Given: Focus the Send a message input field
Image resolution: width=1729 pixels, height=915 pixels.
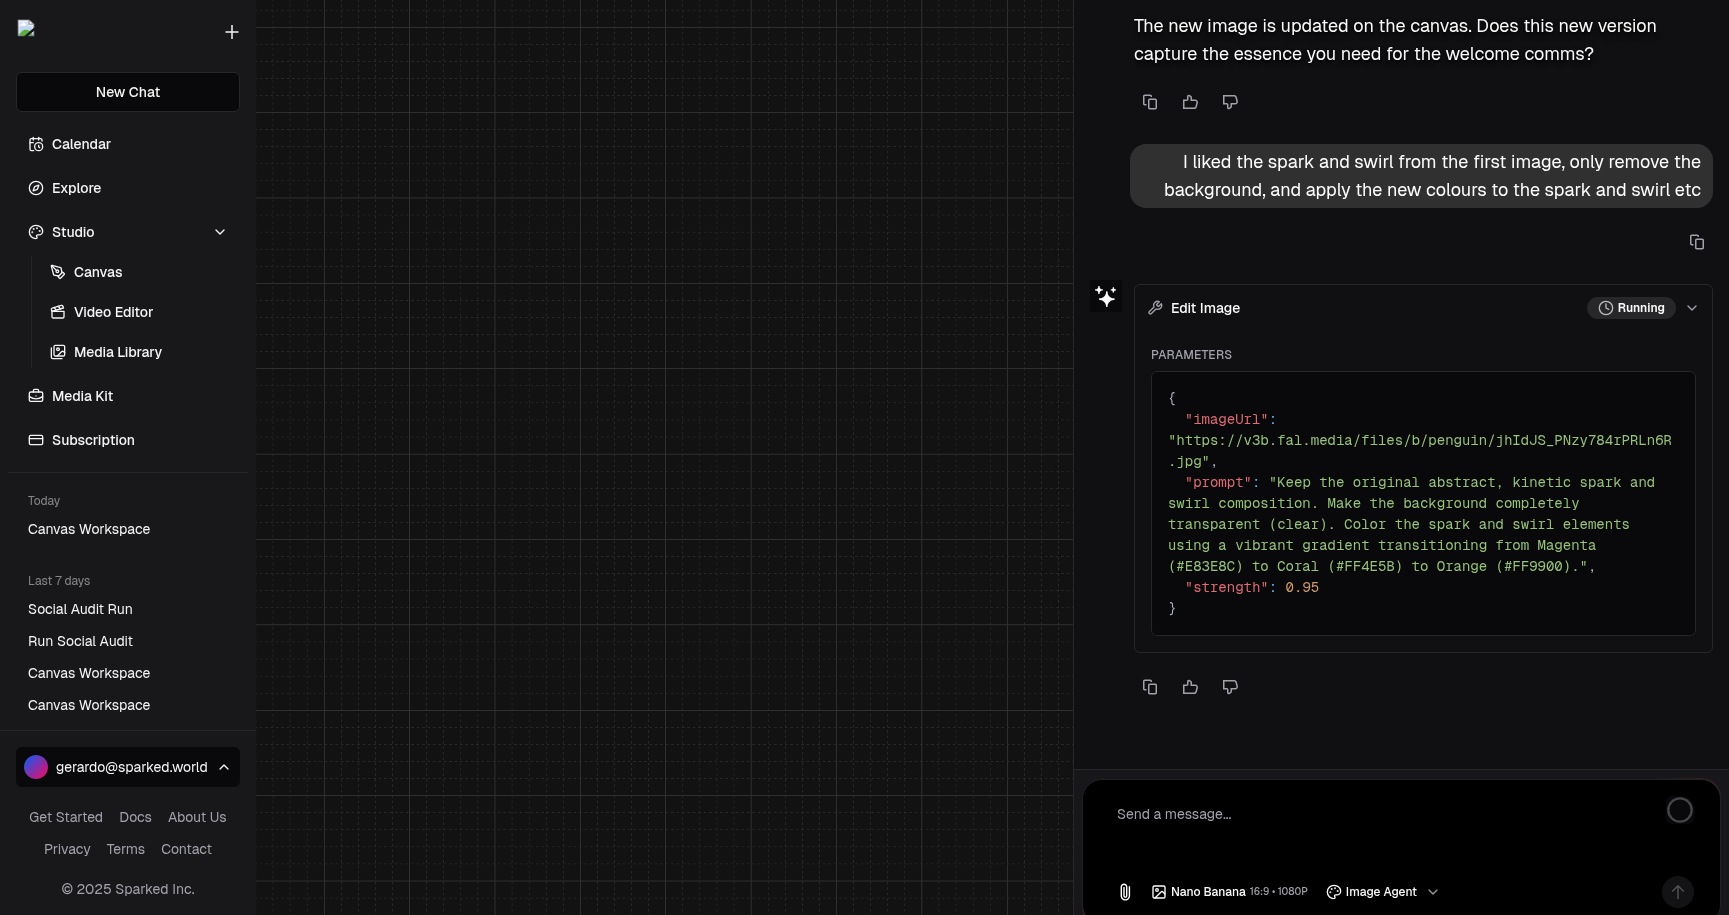Looking at the screenshot, I should (x=1380, y=815).
